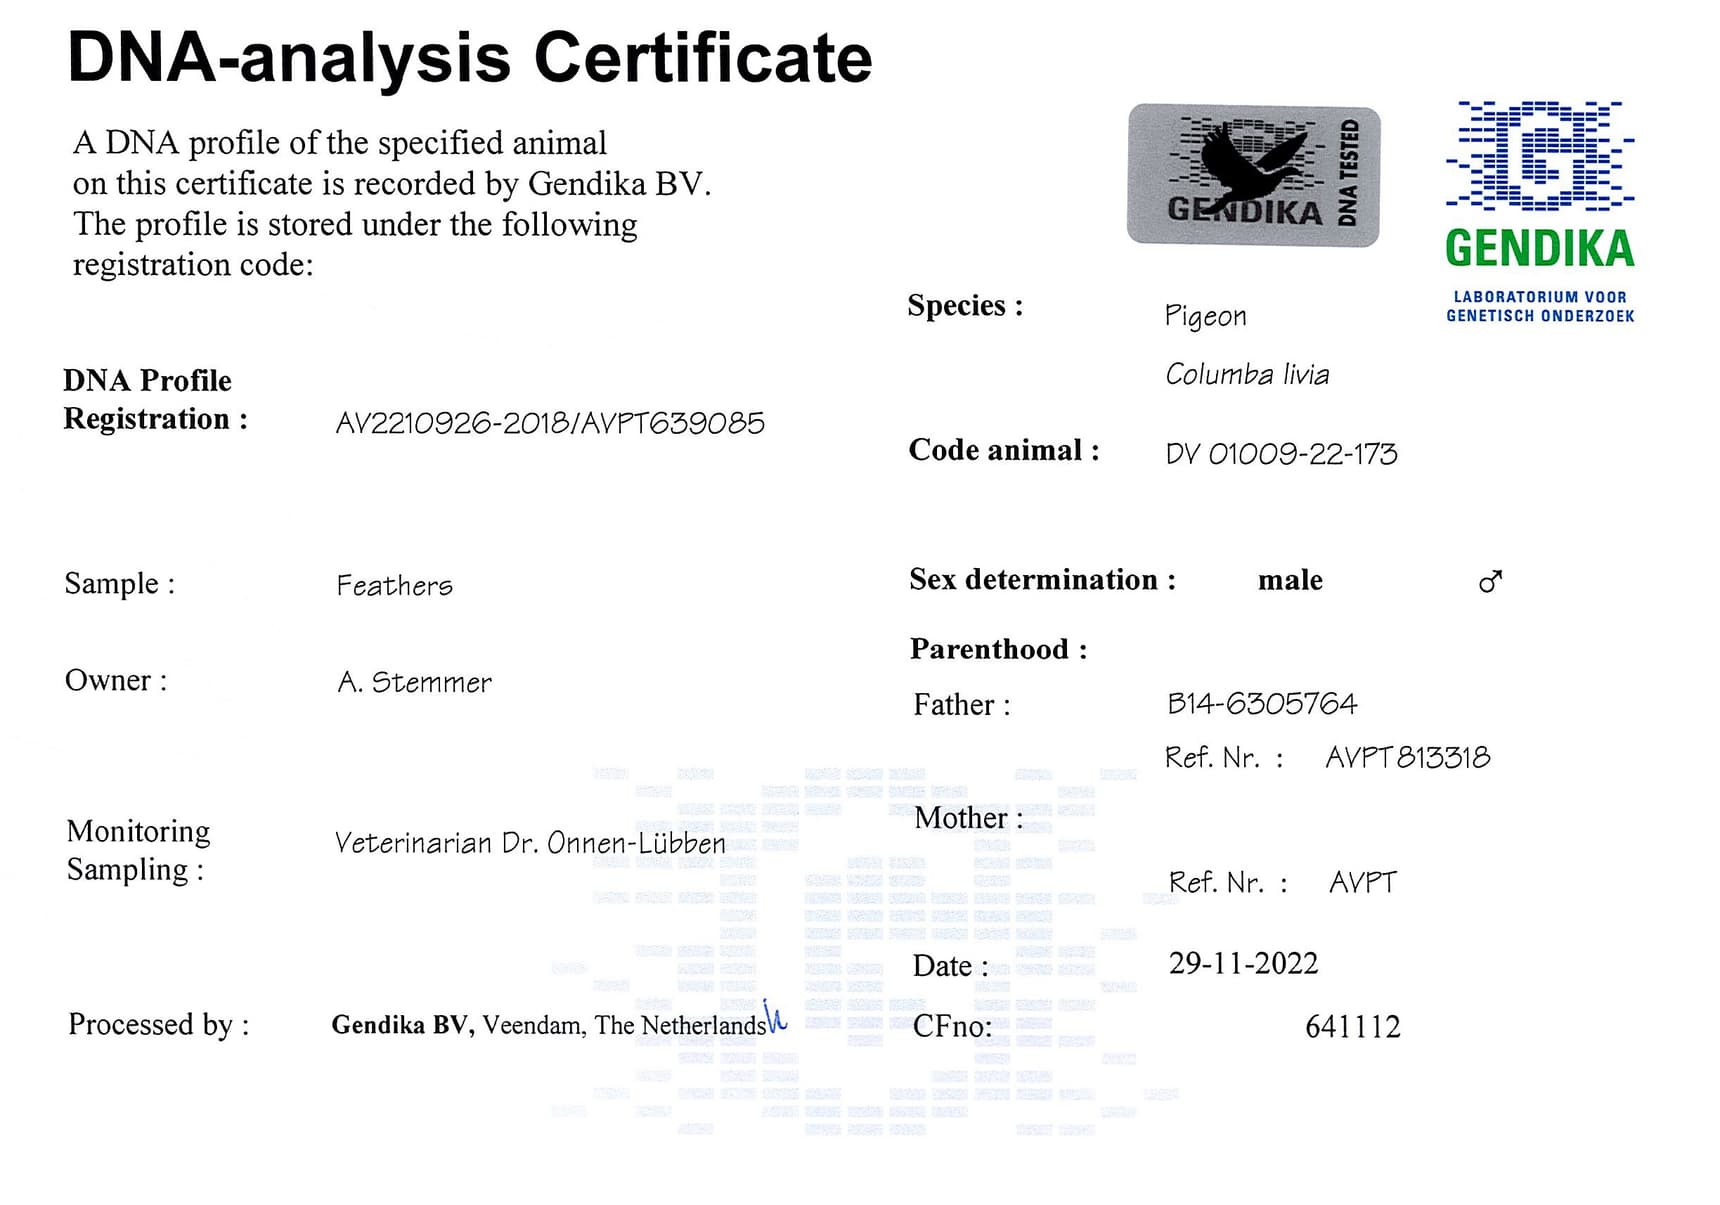
Task: Click the date 29-11-2022
Action: click(x=1243, y=963)
